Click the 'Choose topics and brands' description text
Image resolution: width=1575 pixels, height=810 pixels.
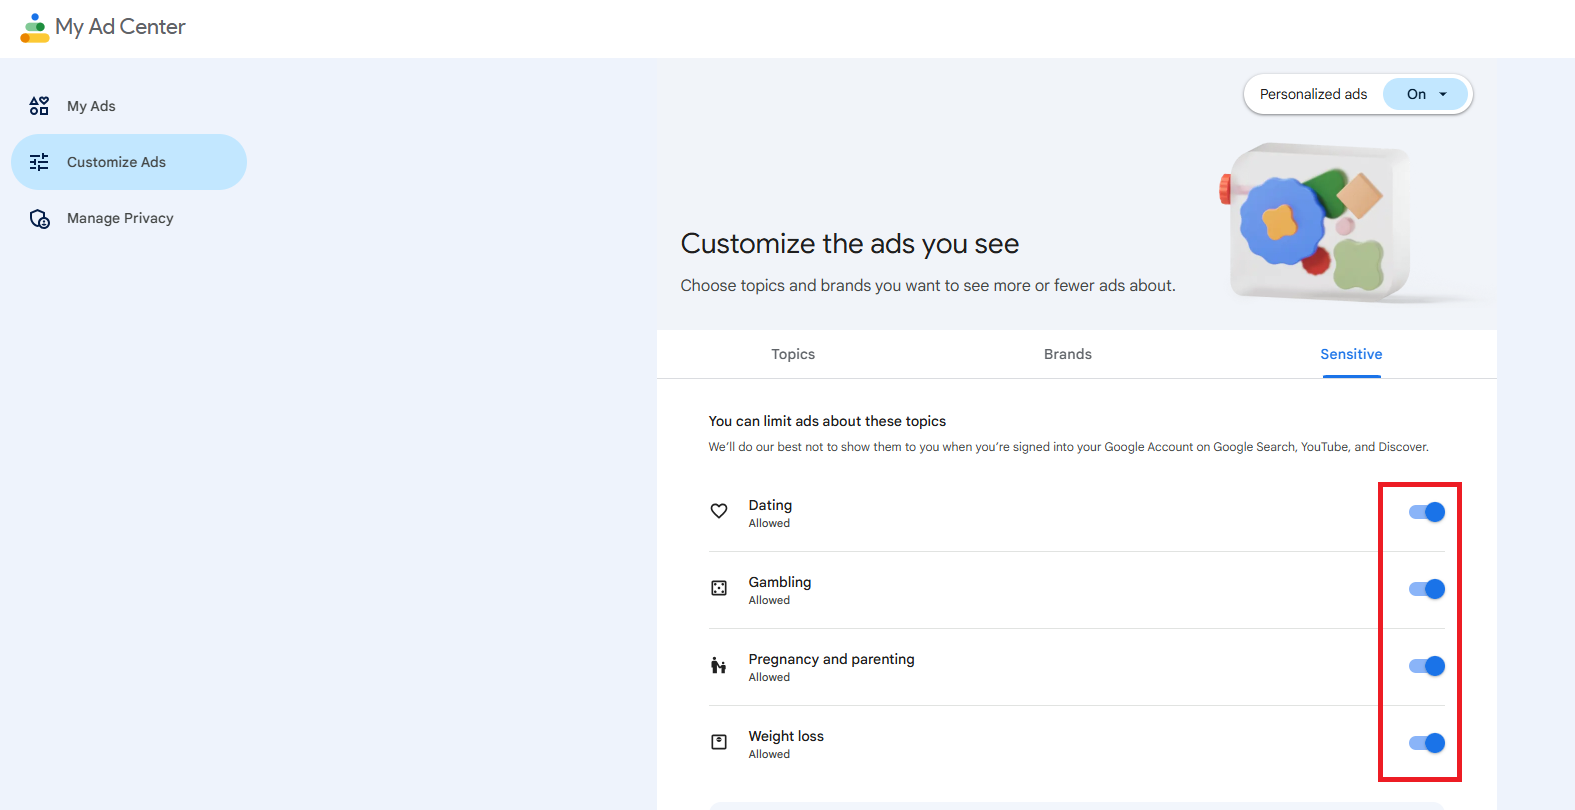(928, 286)
